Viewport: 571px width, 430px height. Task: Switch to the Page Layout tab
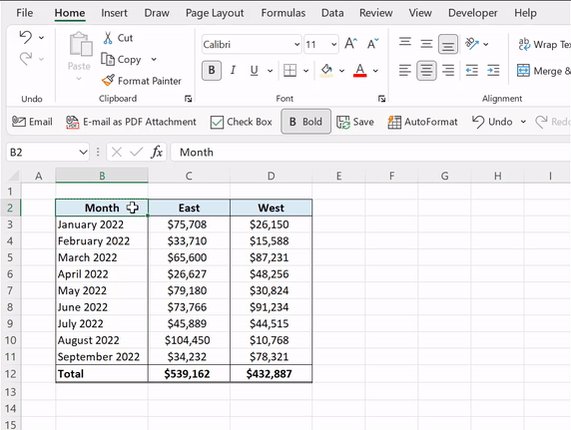pyautogui.click(x=214, y=13)
